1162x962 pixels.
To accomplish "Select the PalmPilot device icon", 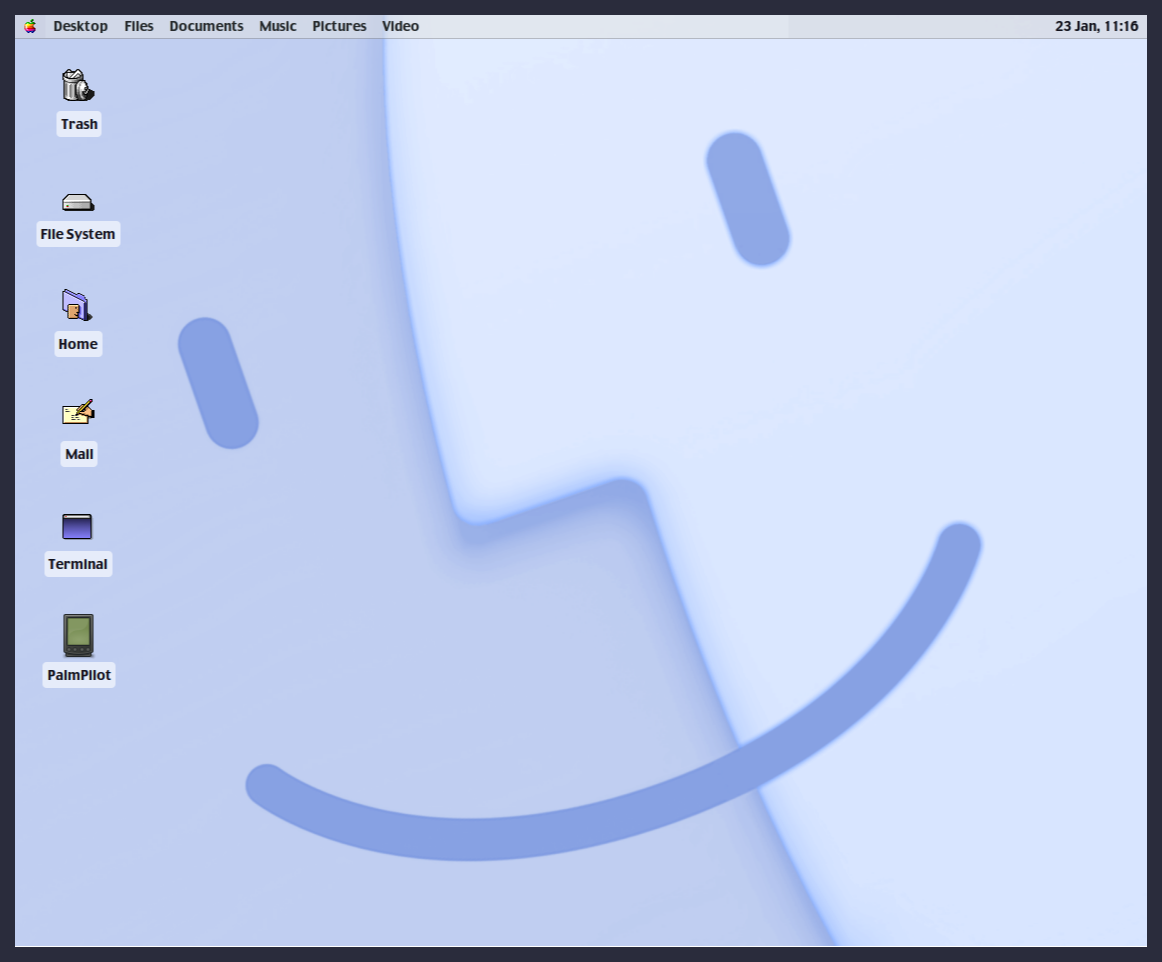I will coord(78,635).
